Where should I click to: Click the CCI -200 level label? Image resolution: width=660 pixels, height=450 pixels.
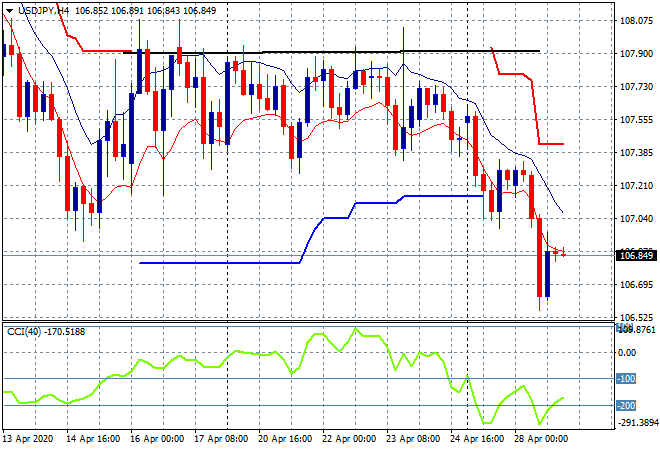click(x=626, y=406)
